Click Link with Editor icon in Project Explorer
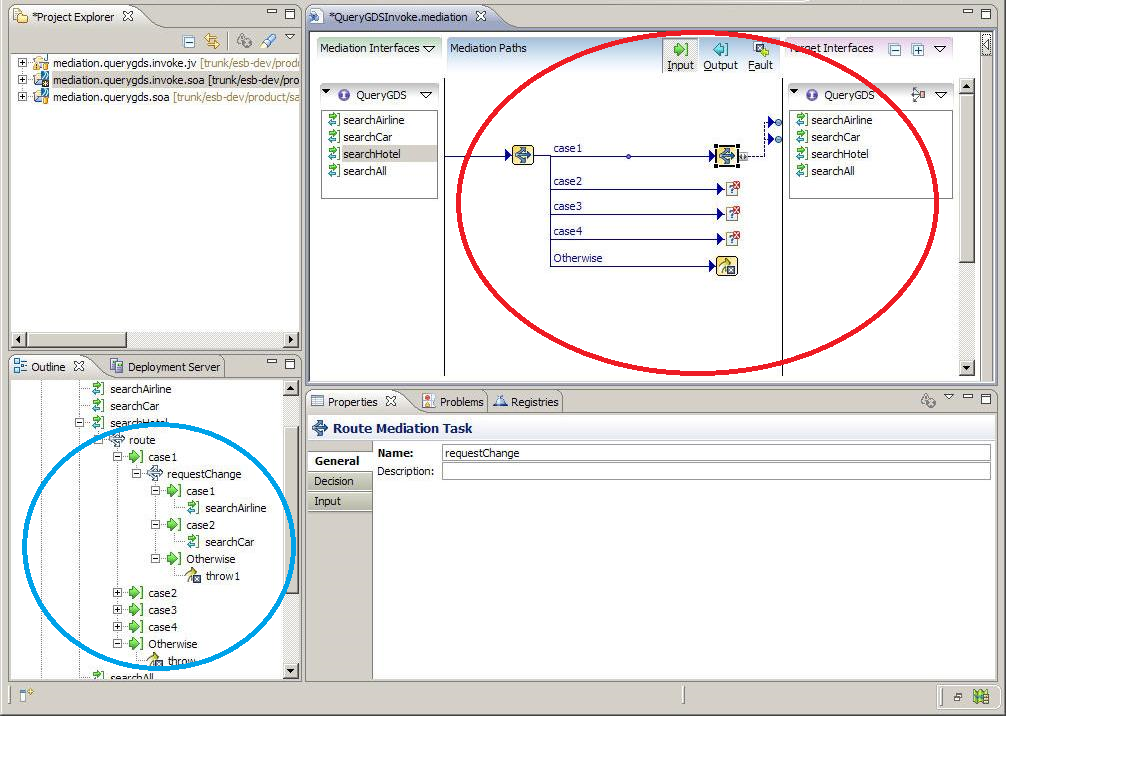Screen dimensions: 1129x782 (x=211, y=41)
